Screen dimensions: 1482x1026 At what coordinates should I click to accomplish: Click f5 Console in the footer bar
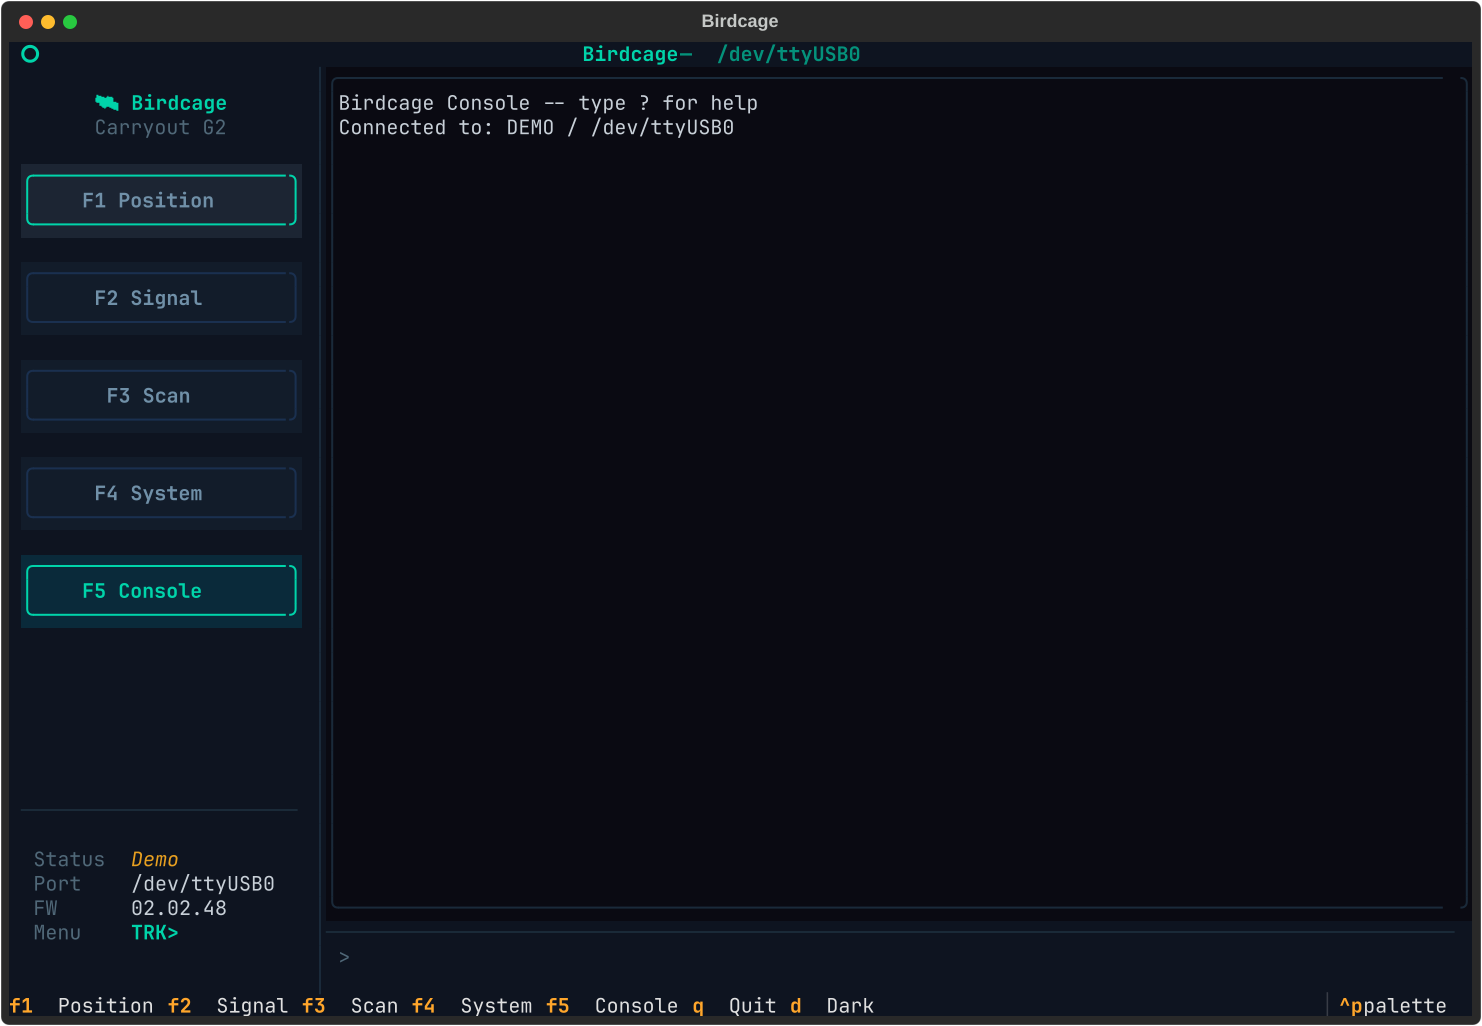612,1006
